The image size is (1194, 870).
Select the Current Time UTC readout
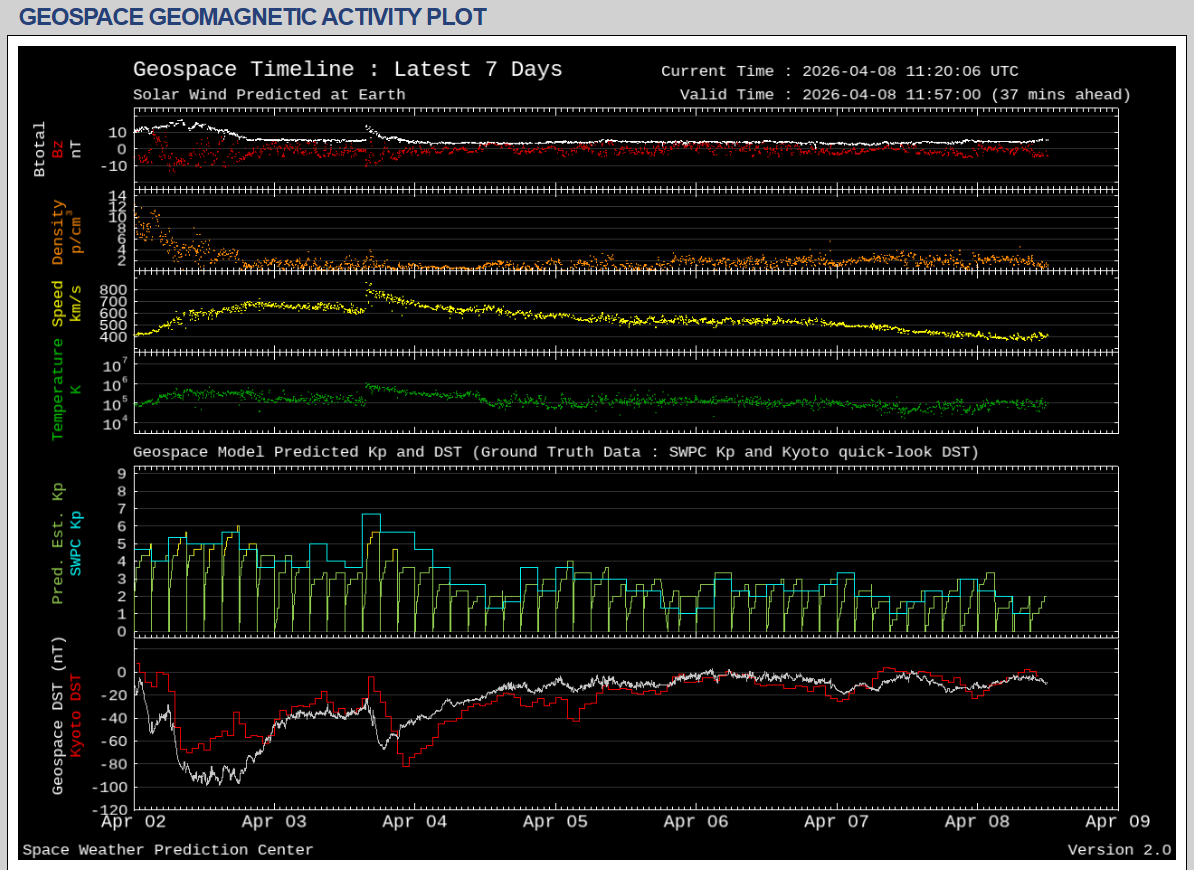839,71
